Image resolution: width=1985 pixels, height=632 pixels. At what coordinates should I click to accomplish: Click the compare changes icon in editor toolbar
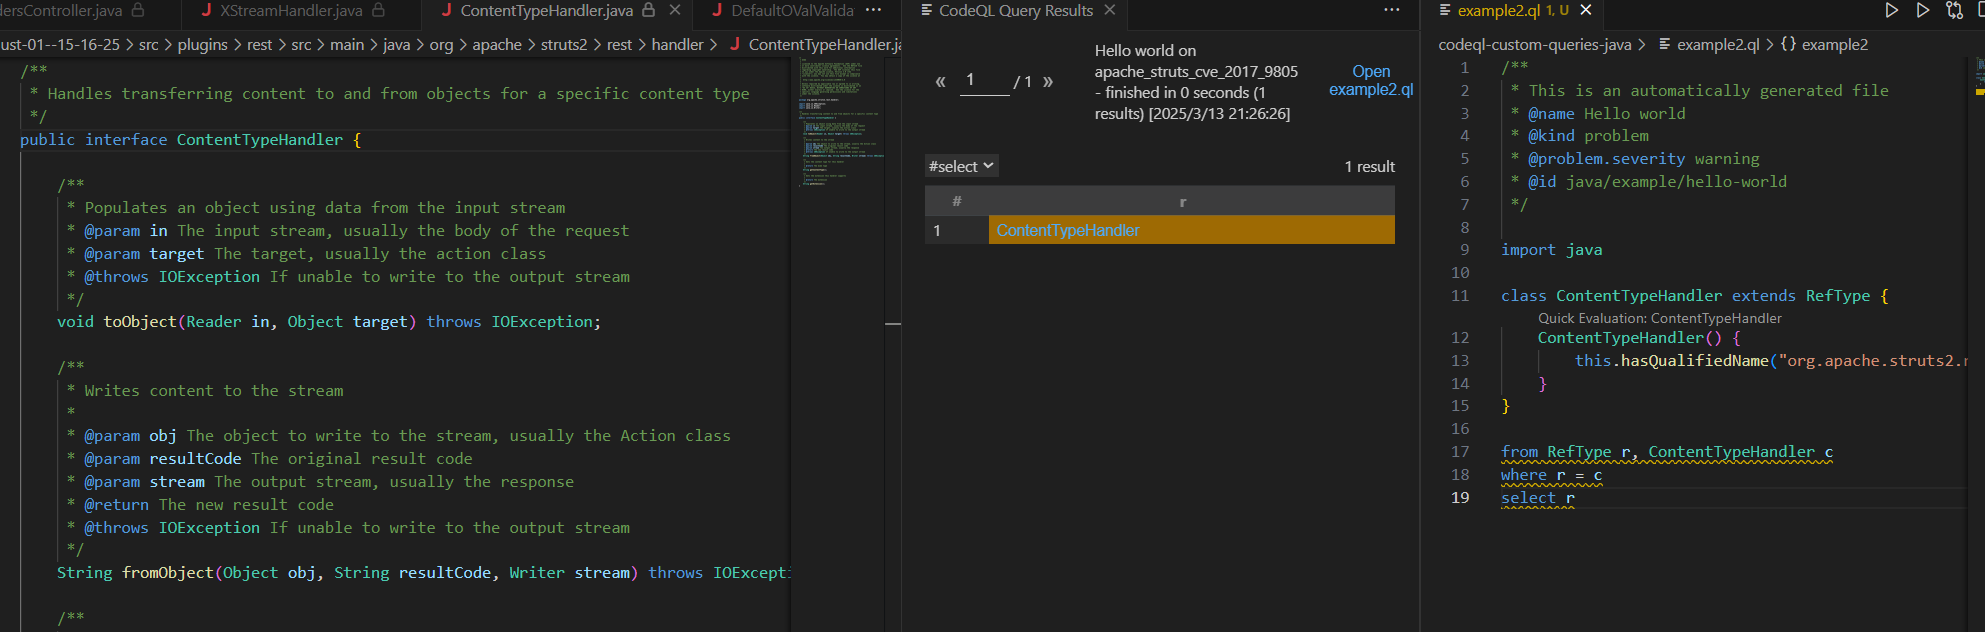(x=1954, y=10)
